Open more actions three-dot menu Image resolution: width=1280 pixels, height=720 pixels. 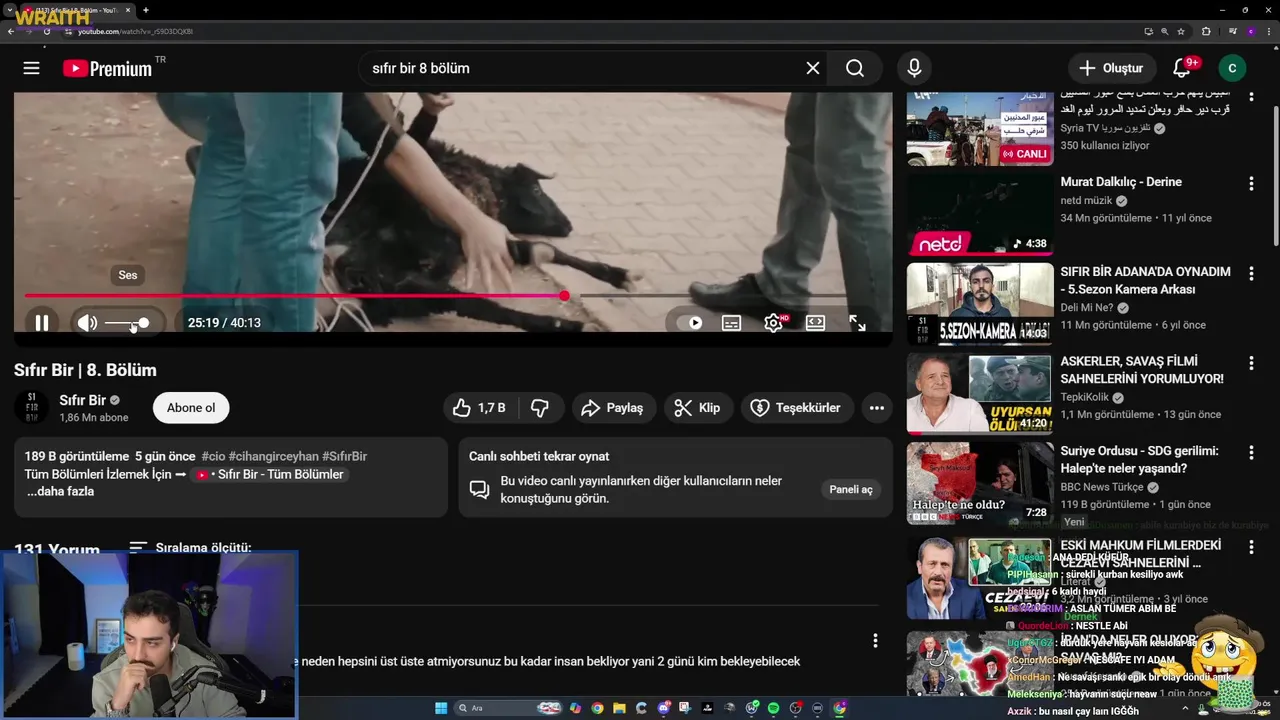(877, 408)
